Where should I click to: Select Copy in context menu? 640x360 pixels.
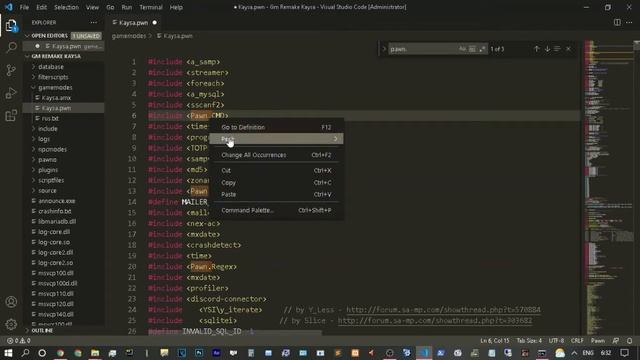(x=276, y=182)
